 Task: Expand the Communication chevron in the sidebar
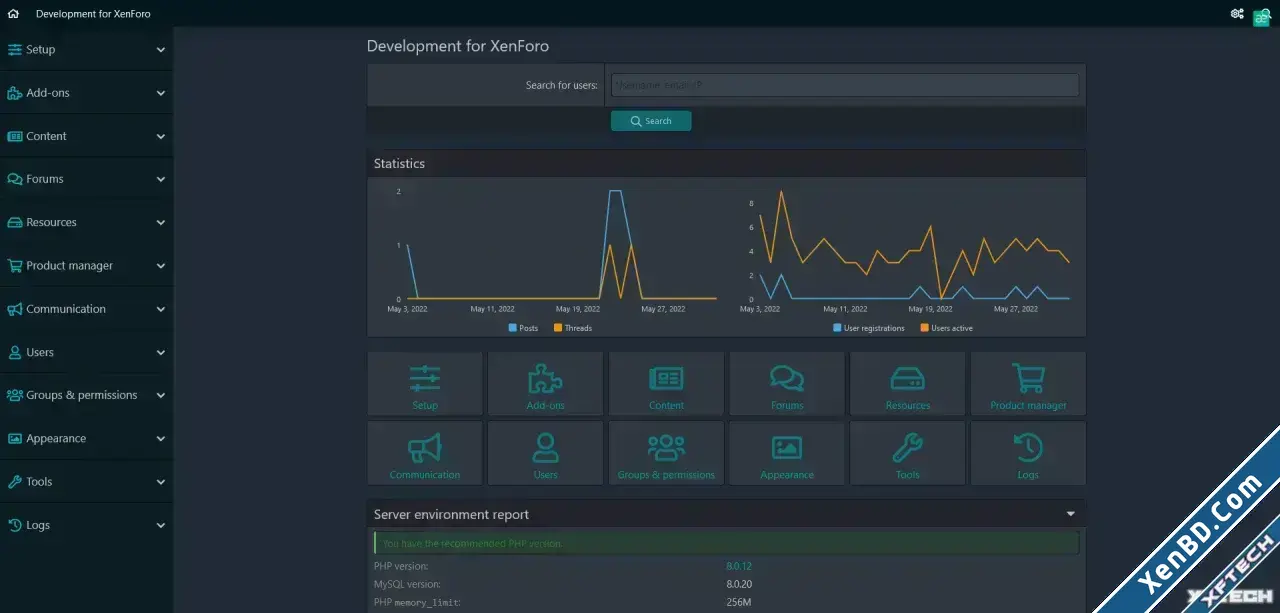point(161,309)
